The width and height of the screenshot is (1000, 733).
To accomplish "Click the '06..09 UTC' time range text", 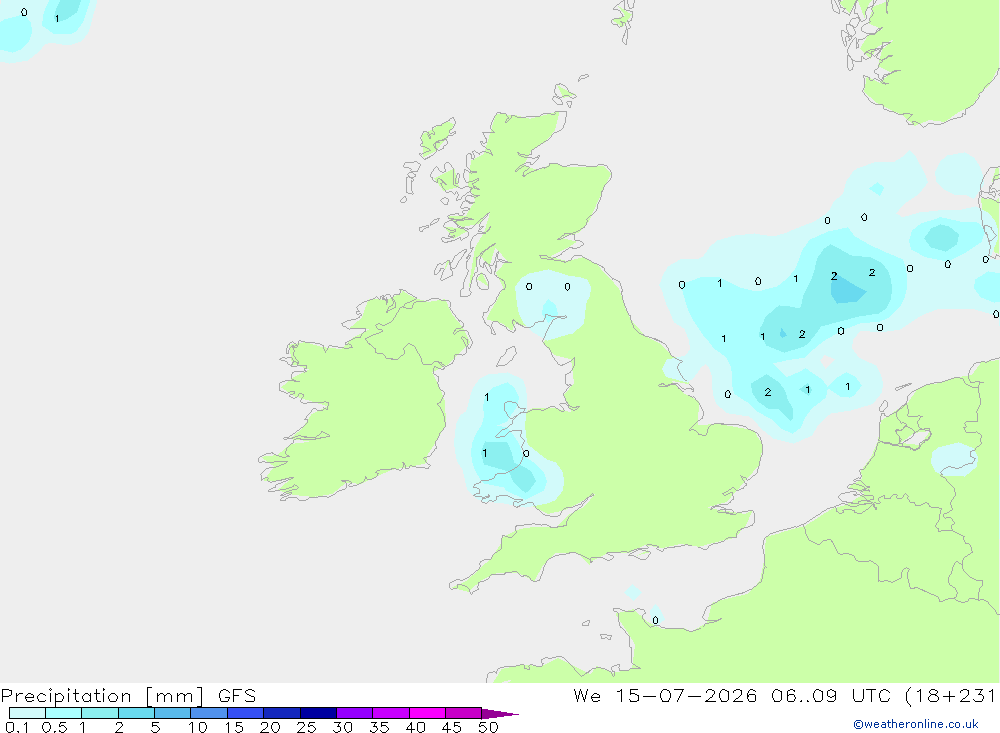I will pyautogui.click(x=830, y=695).
